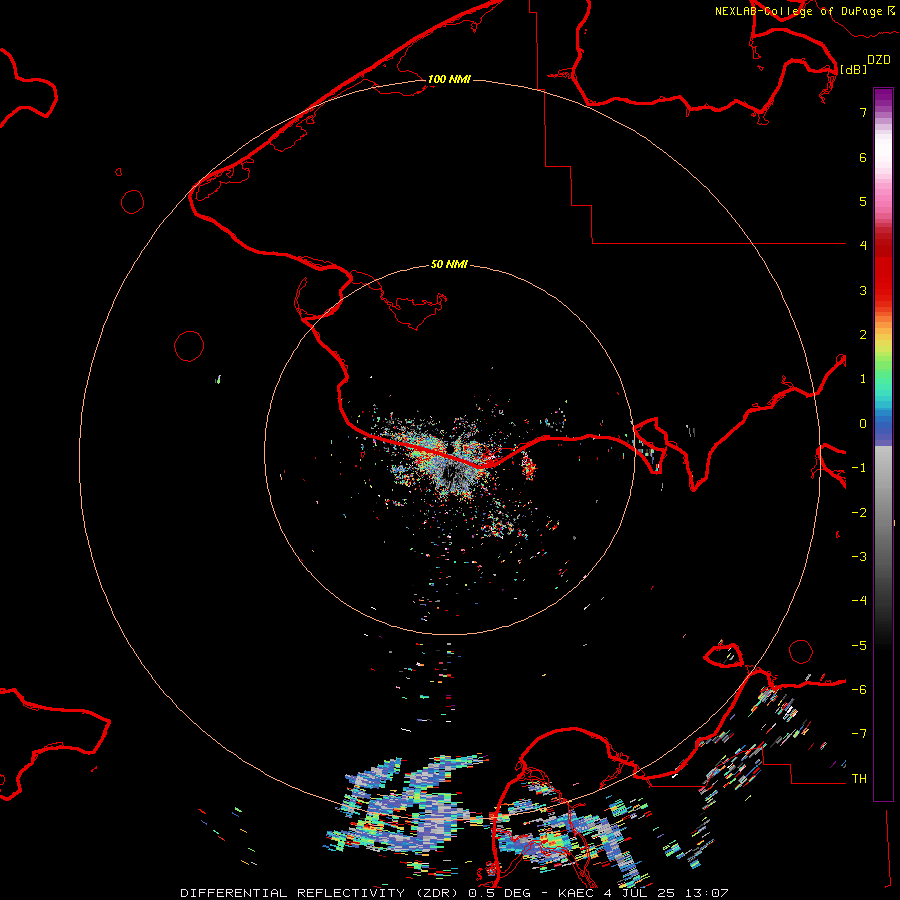Click the -3 dB scale label
900x900 pixels.
pyautogui.click(x=859, y=557)
